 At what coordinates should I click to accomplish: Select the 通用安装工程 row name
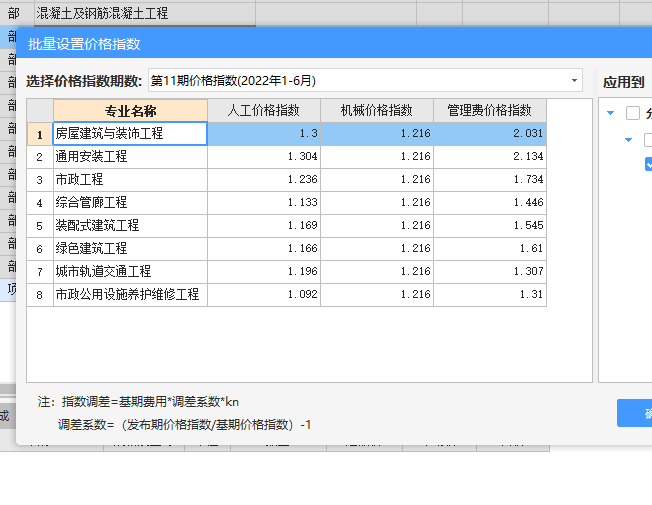coord(131,157)
